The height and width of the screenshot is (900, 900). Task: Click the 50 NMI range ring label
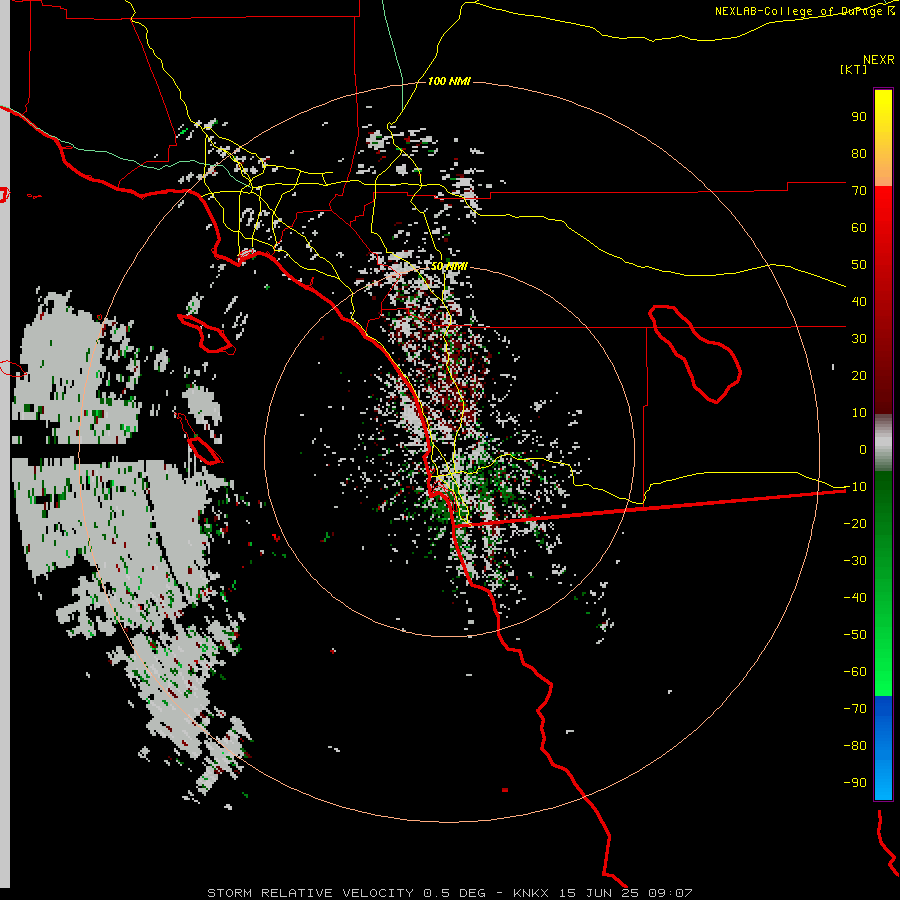click(x=449, y=266)
